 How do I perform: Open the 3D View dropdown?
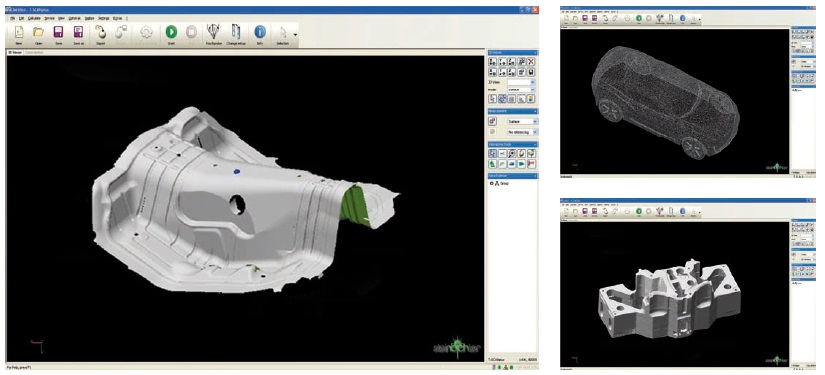(521, 83)
